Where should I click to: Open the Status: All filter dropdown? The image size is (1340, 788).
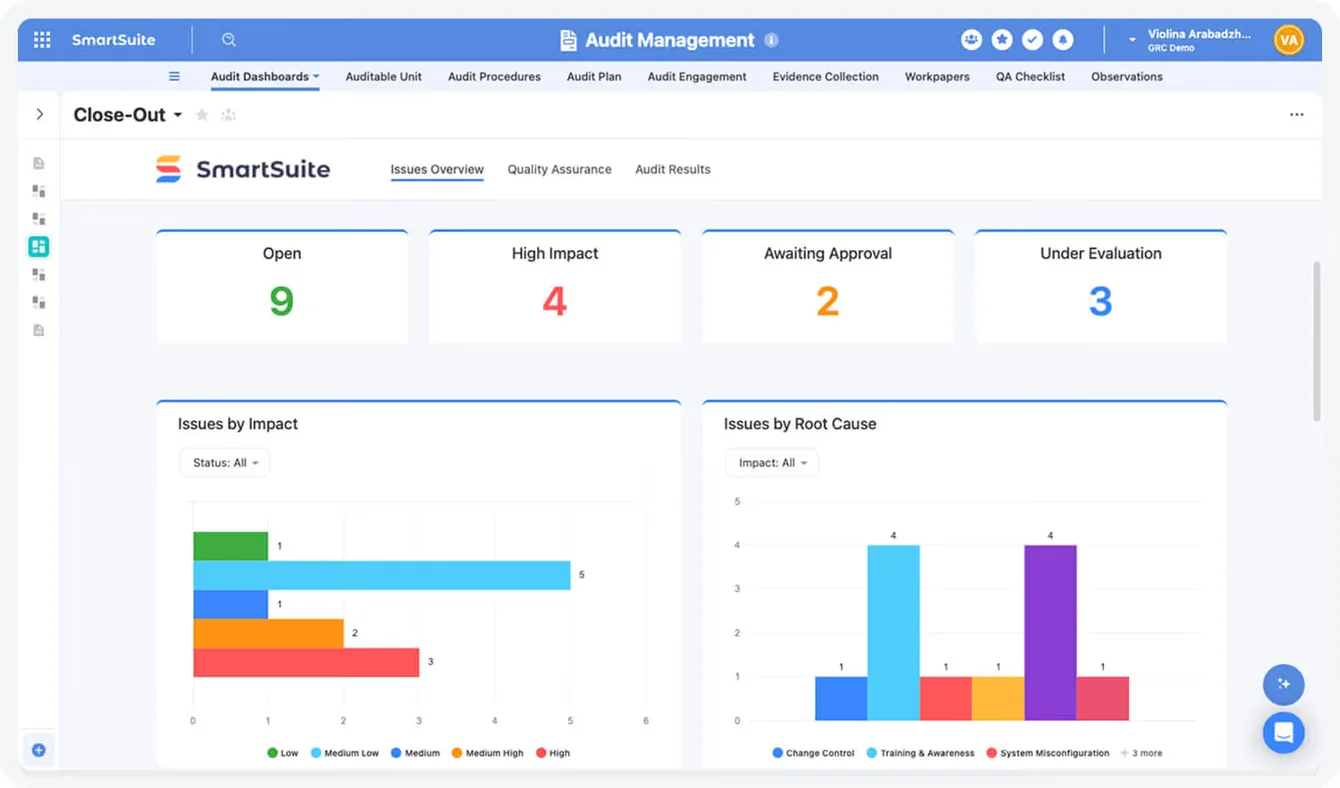(225, 463)
